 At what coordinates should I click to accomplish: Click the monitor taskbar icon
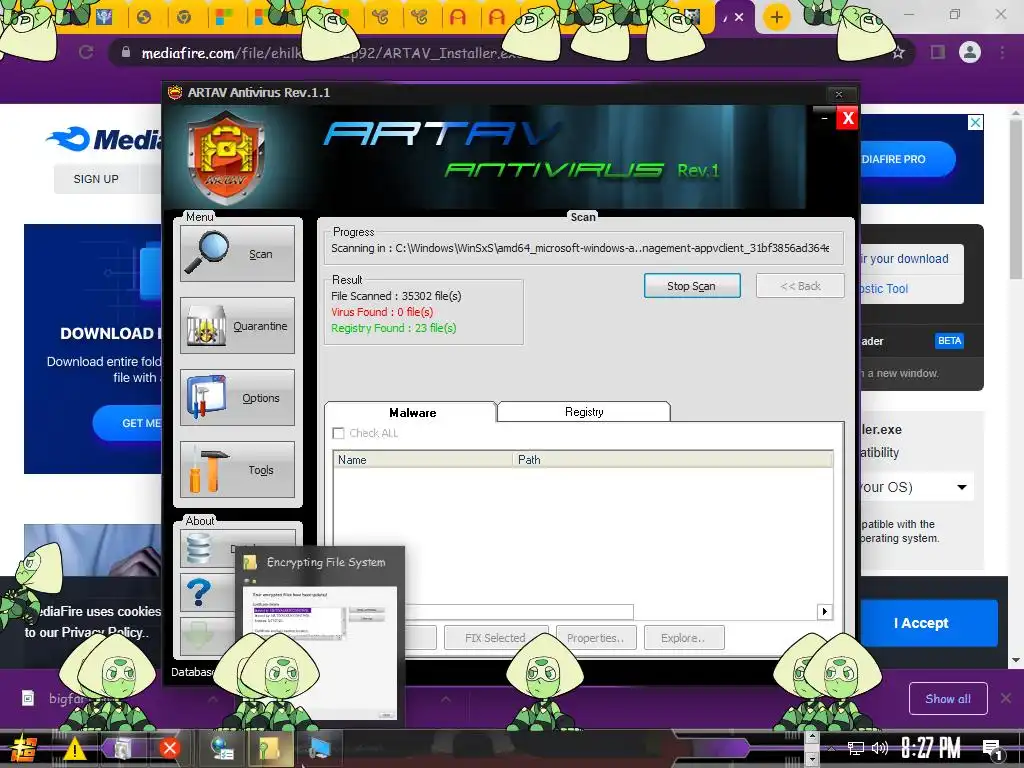(x=320, y=748)
